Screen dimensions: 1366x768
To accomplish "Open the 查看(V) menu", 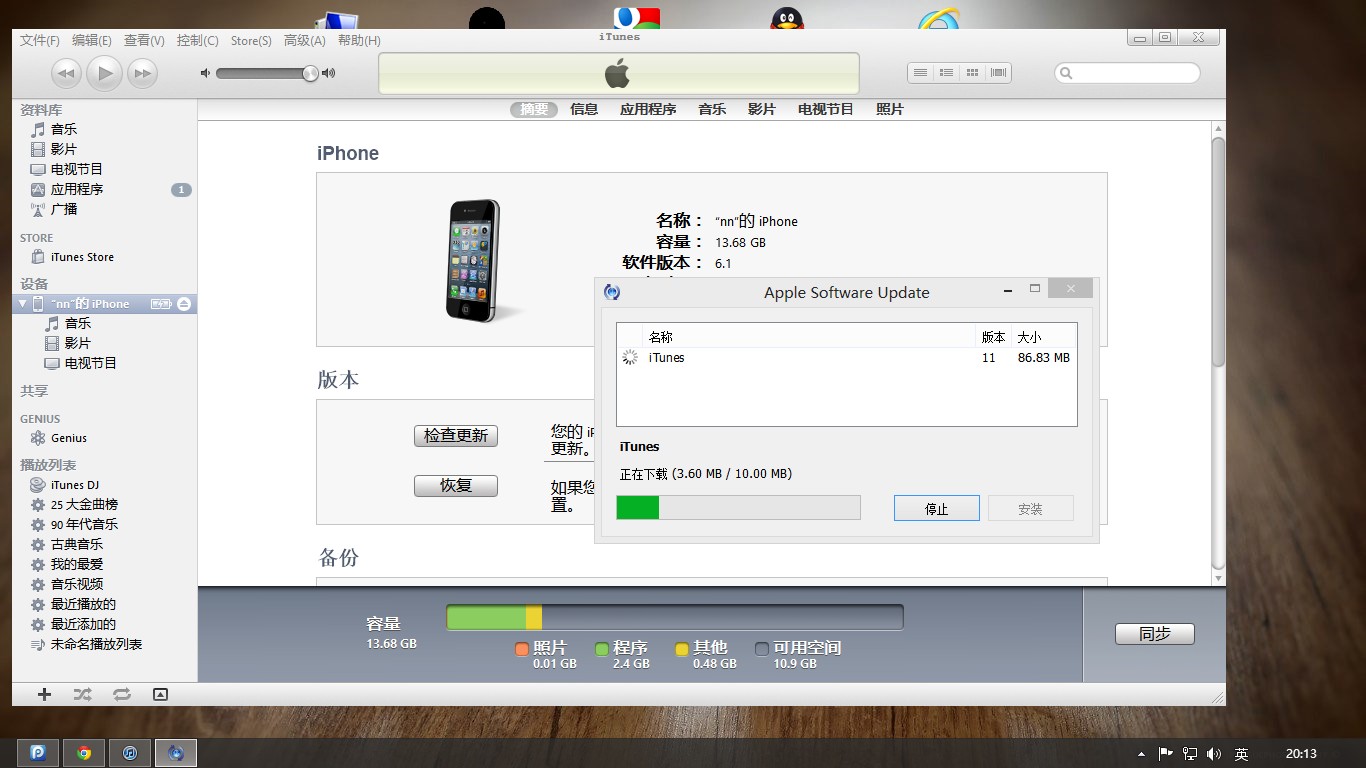I will [x=144, y=40].
